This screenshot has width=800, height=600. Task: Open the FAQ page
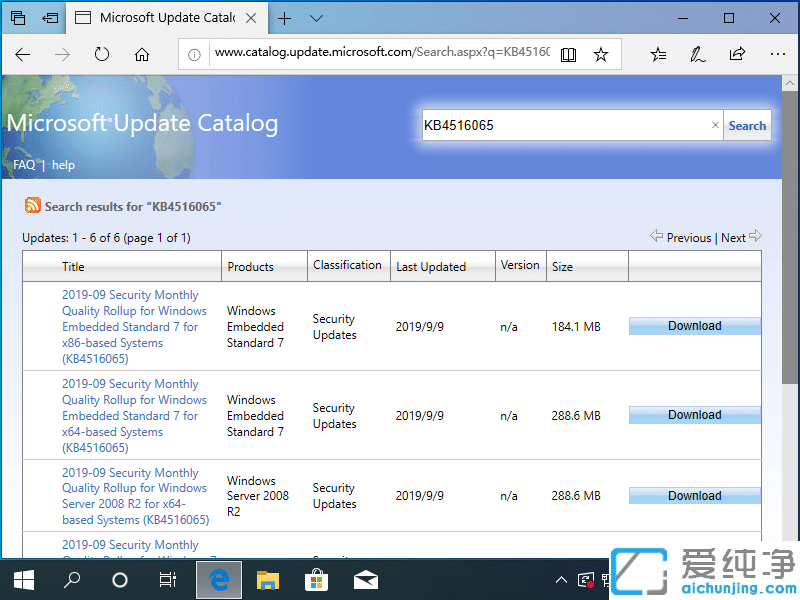(23, 165)
